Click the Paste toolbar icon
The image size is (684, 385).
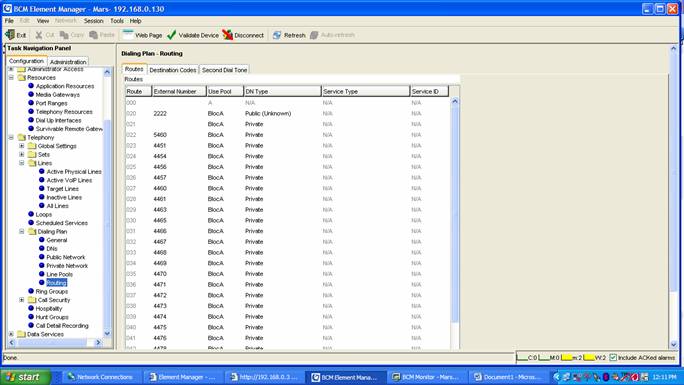pos(93,35)
